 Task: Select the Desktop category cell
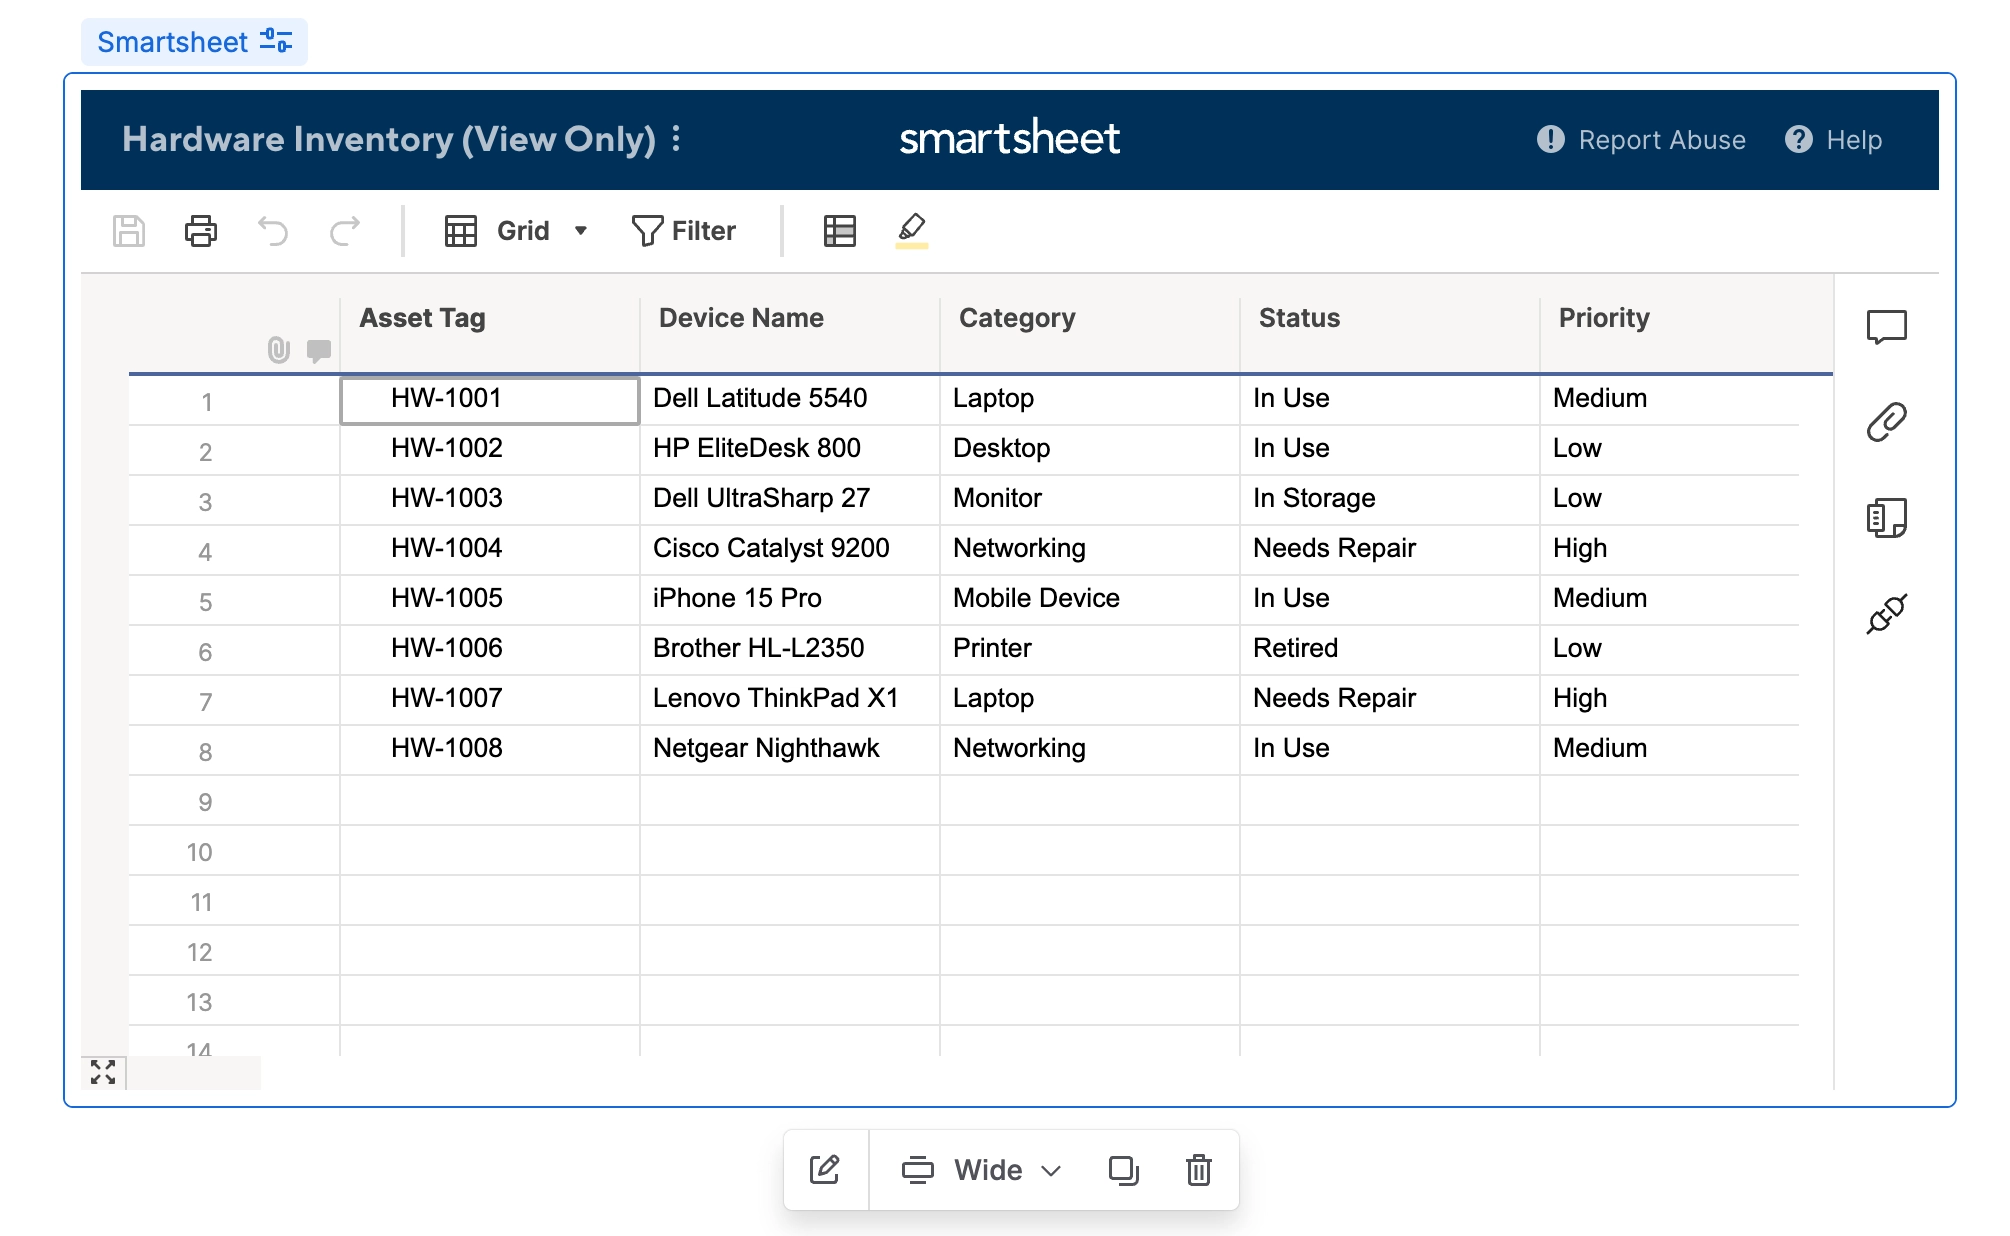coord(1090,450)
